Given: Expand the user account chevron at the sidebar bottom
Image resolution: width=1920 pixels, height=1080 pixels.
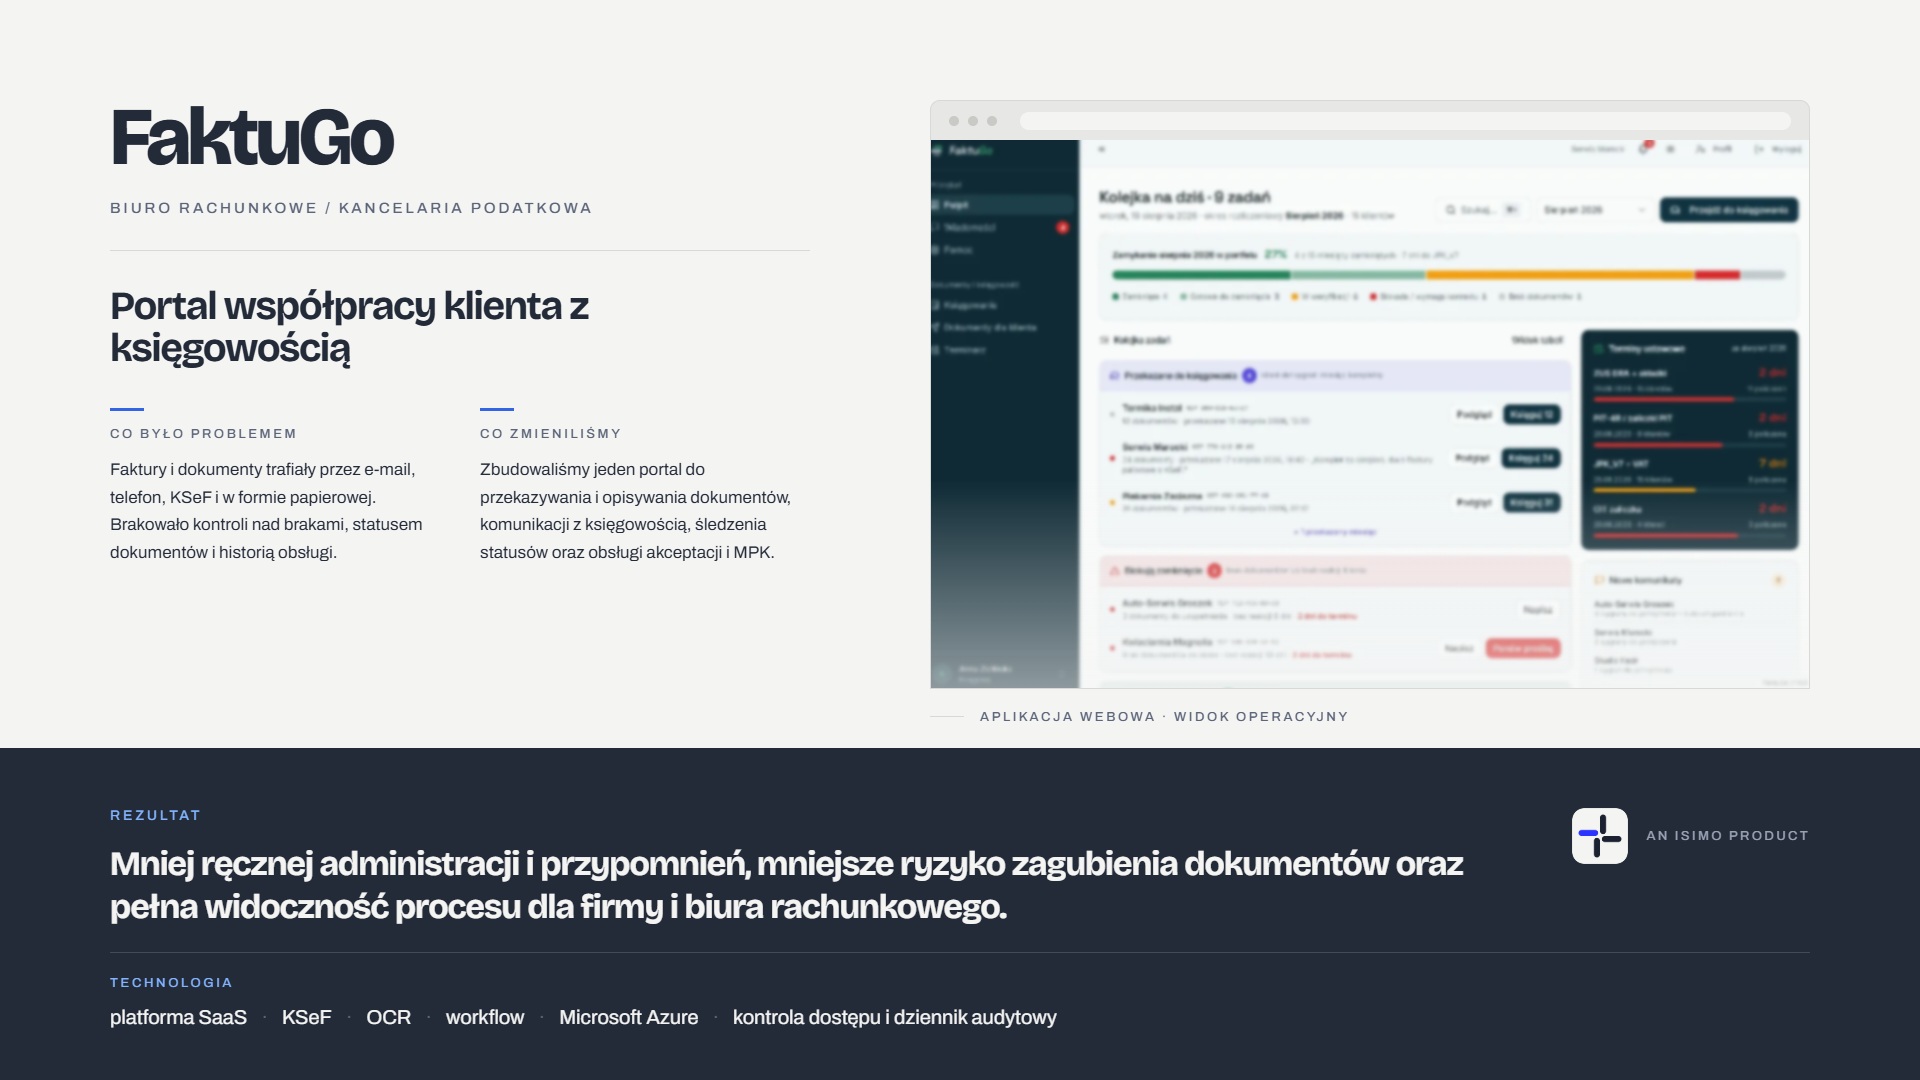Looking at the screenshot, I should click(1062, 673).
